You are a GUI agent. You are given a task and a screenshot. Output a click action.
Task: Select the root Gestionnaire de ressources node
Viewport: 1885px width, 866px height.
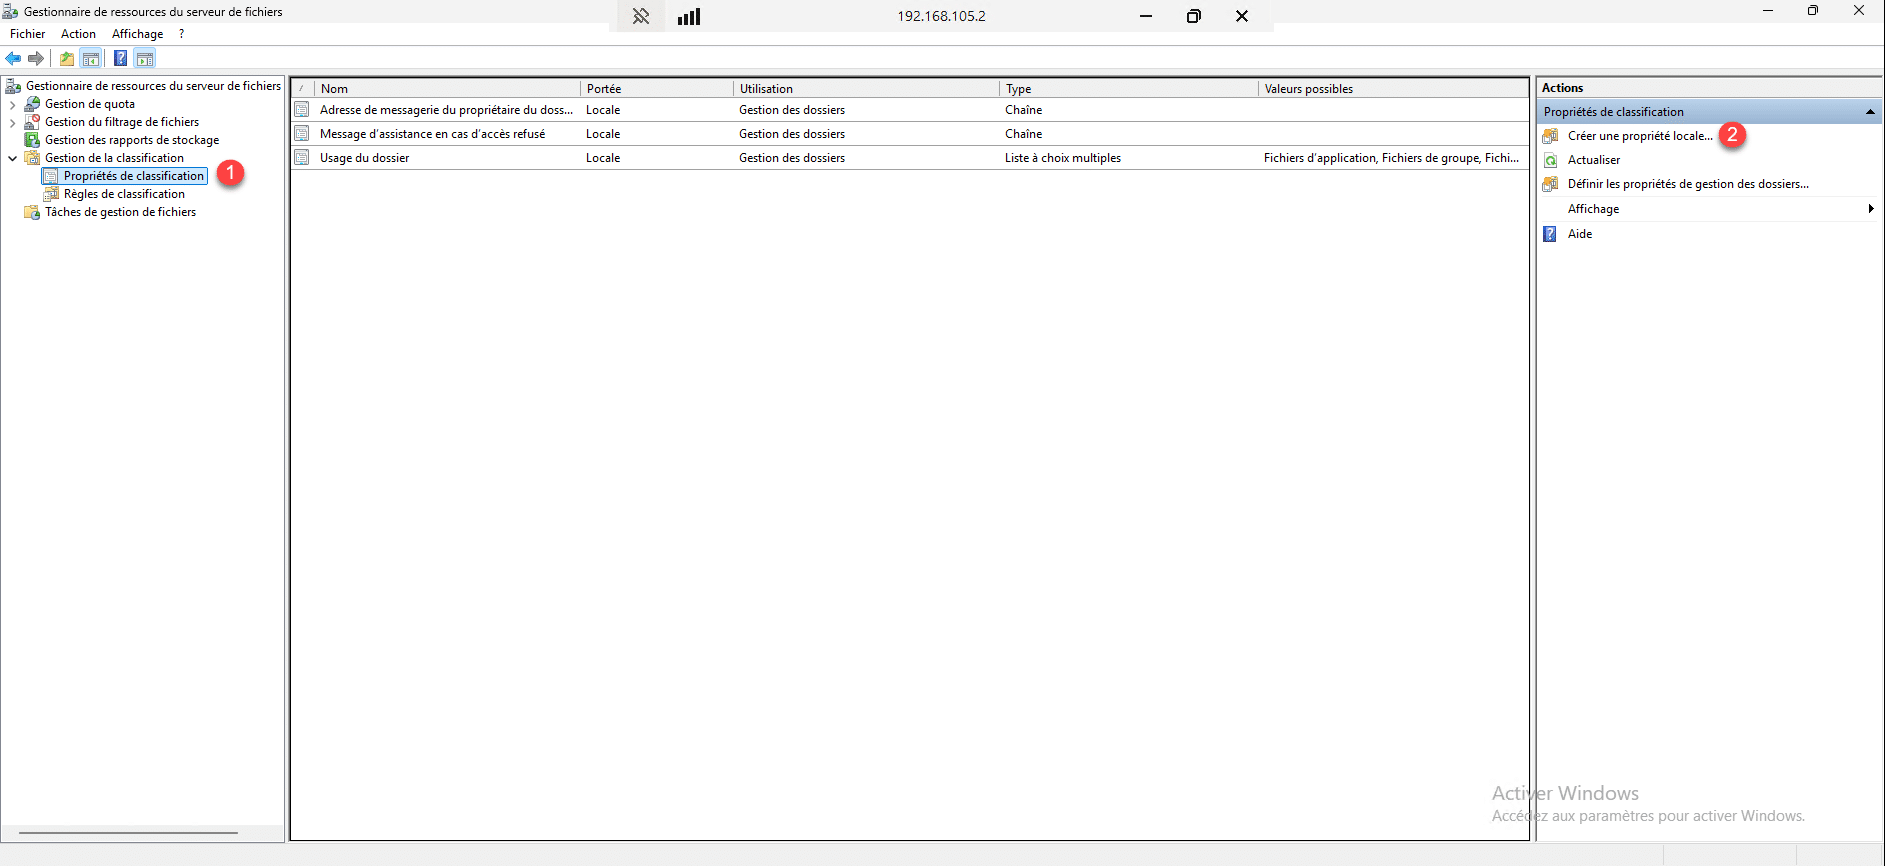click(153, 86)
